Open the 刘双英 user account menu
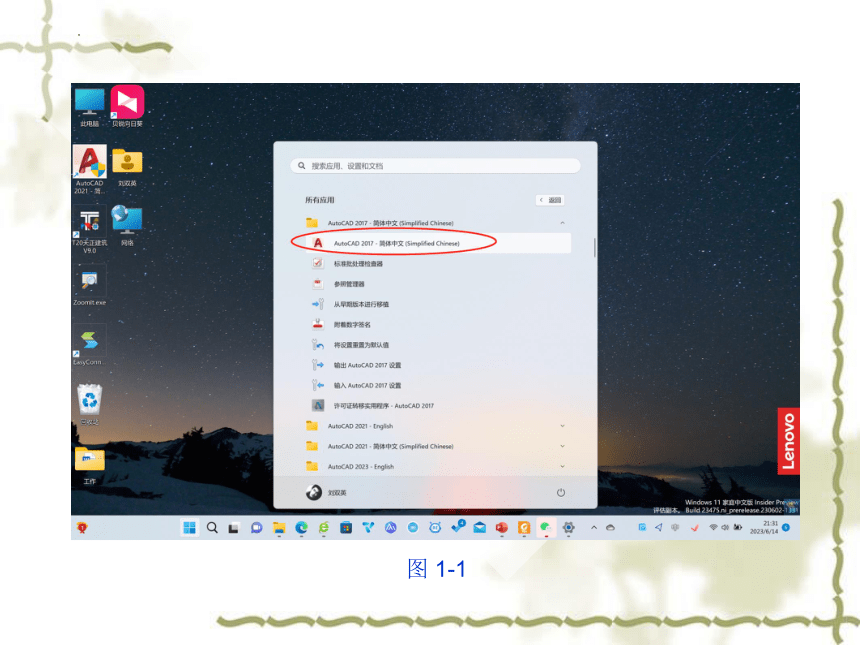This screenshot has width=860, height=645. 326,493
